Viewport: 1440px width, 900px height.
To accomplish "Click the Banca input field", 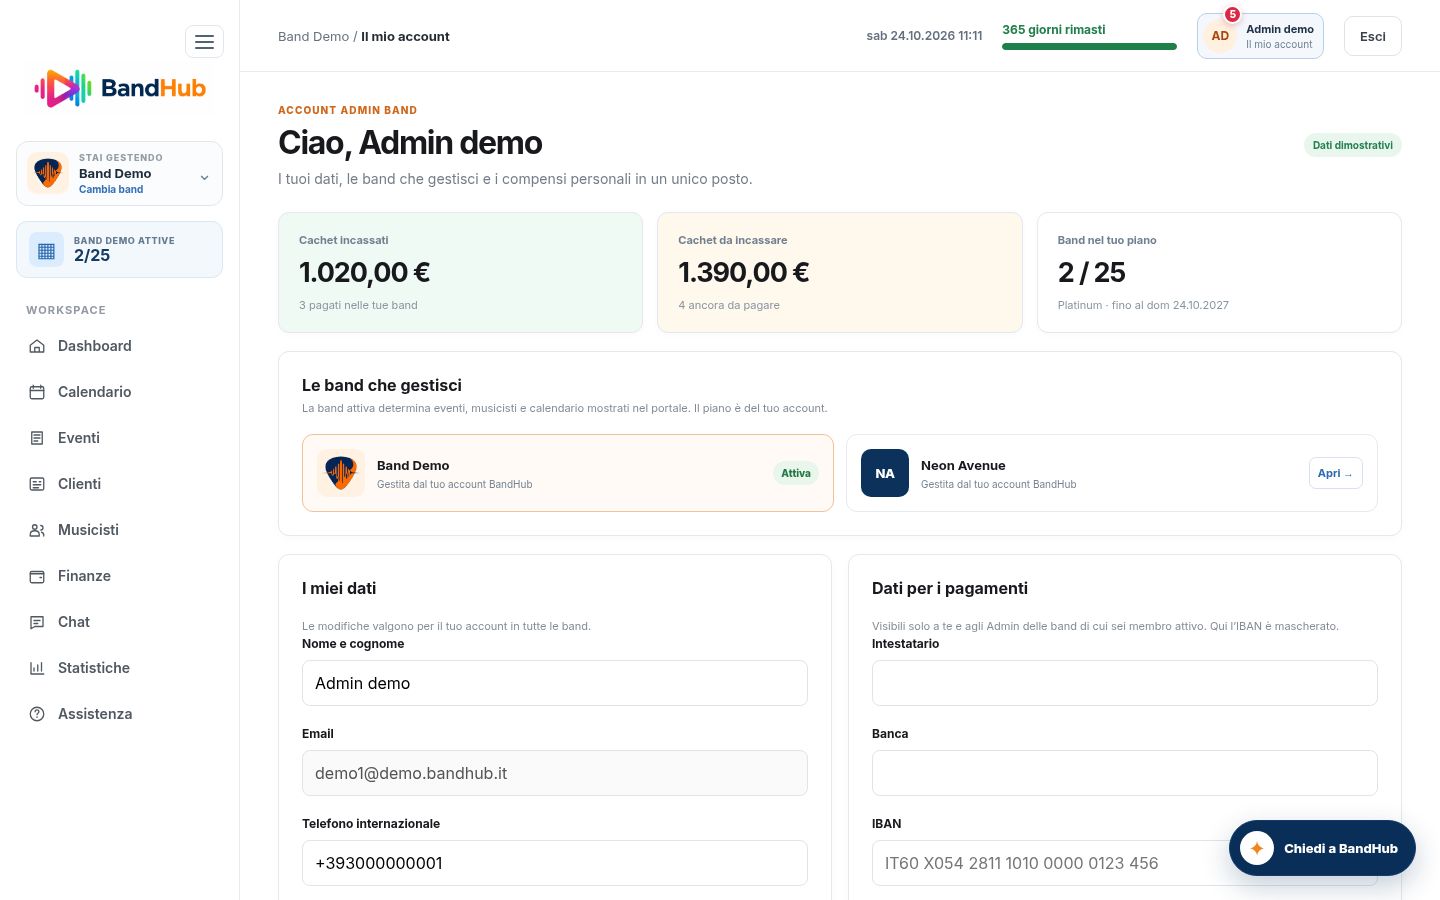I will (1125, 773).
